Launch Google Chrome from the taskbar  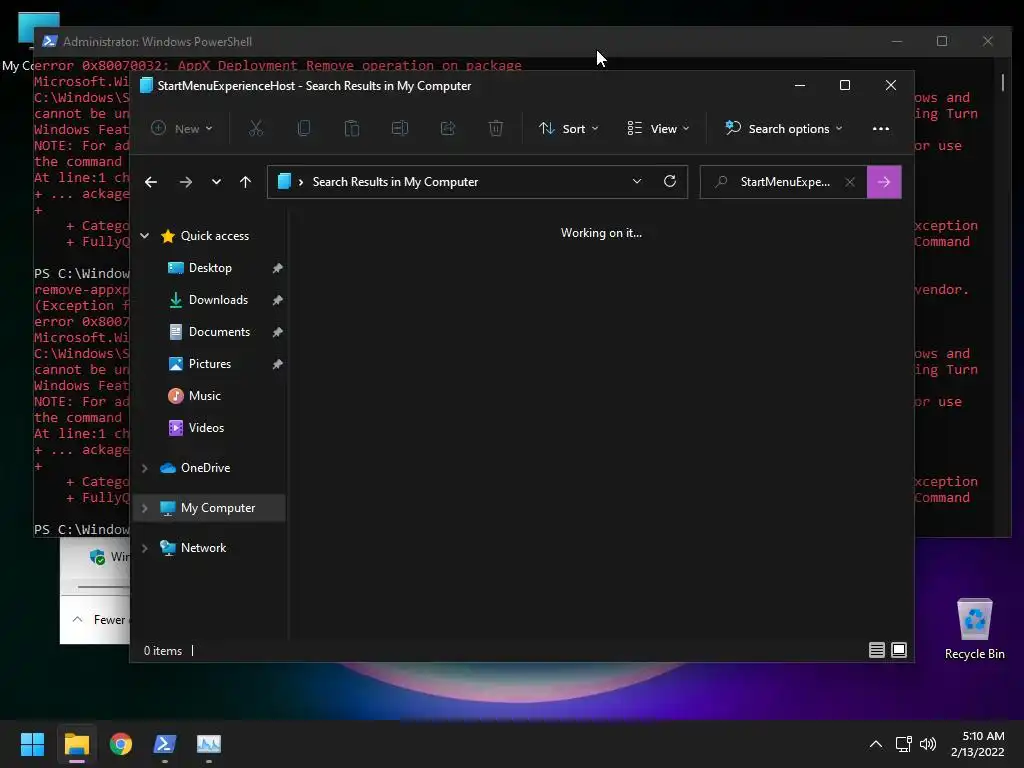[x=121, y=744]
